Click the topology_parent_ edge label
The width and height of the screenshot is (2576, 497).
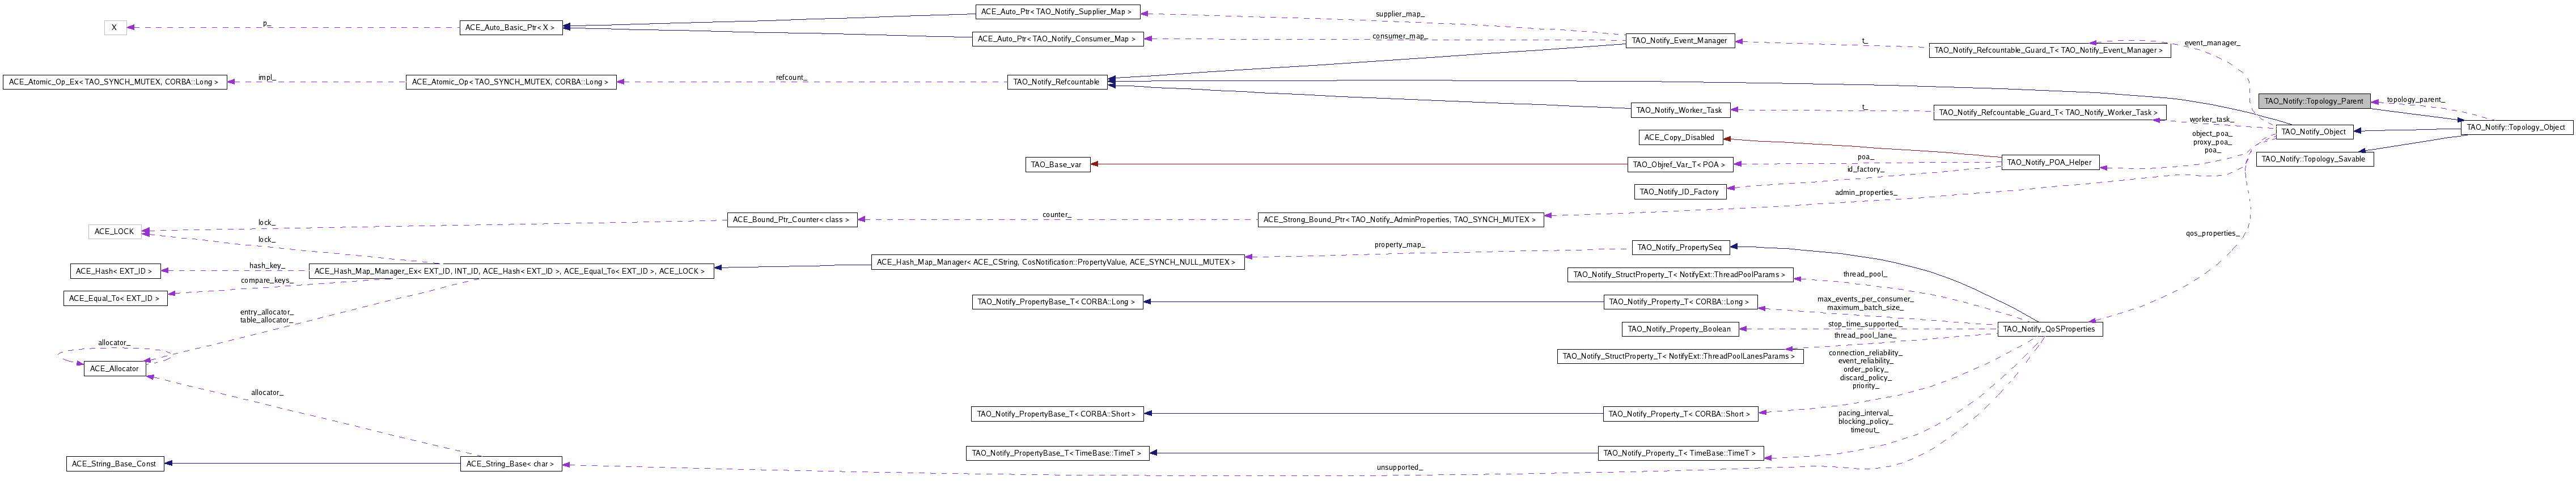2415,100
